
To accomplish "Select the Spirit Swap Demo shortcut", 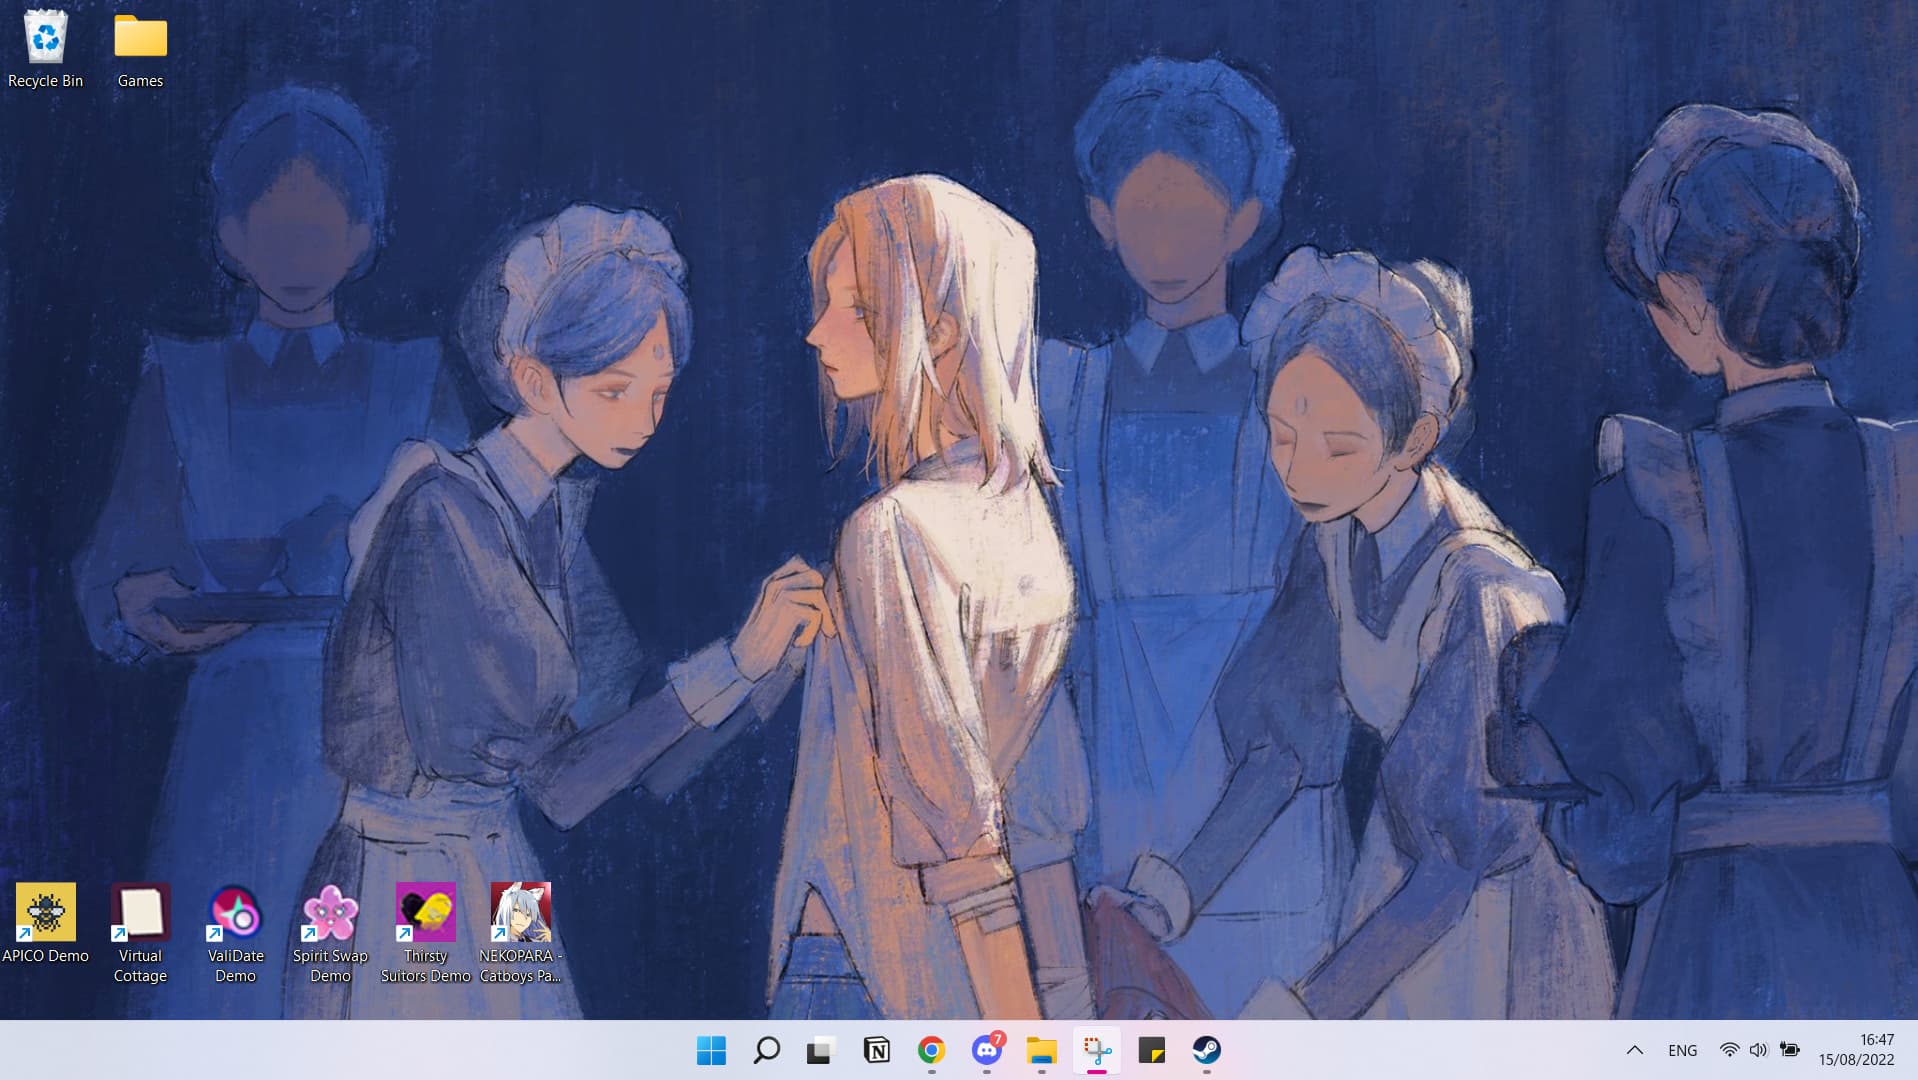I will (330, 934).
